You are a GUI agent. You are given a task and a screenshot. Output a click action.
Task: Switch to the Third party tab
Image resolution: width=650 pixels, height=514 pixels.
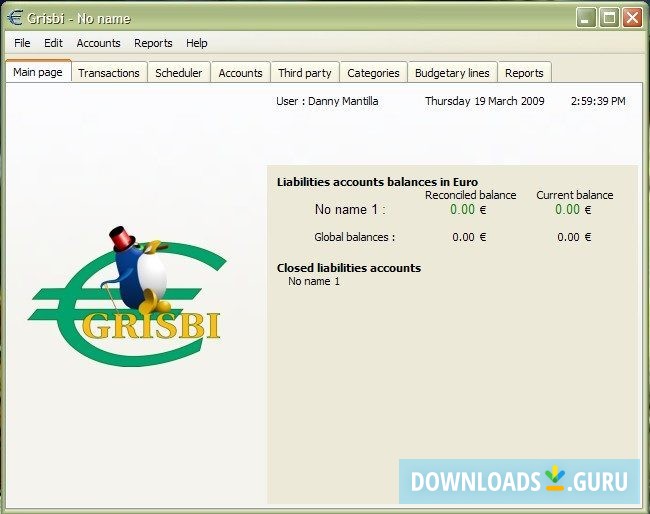point(305,73)
